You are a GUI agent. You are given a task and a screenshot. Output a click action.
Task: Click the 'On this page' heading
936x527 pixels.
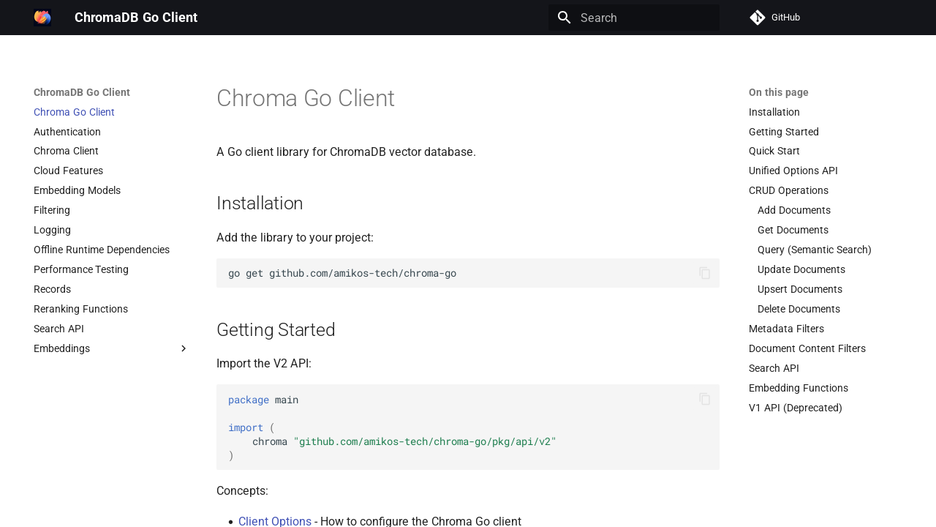778,92
